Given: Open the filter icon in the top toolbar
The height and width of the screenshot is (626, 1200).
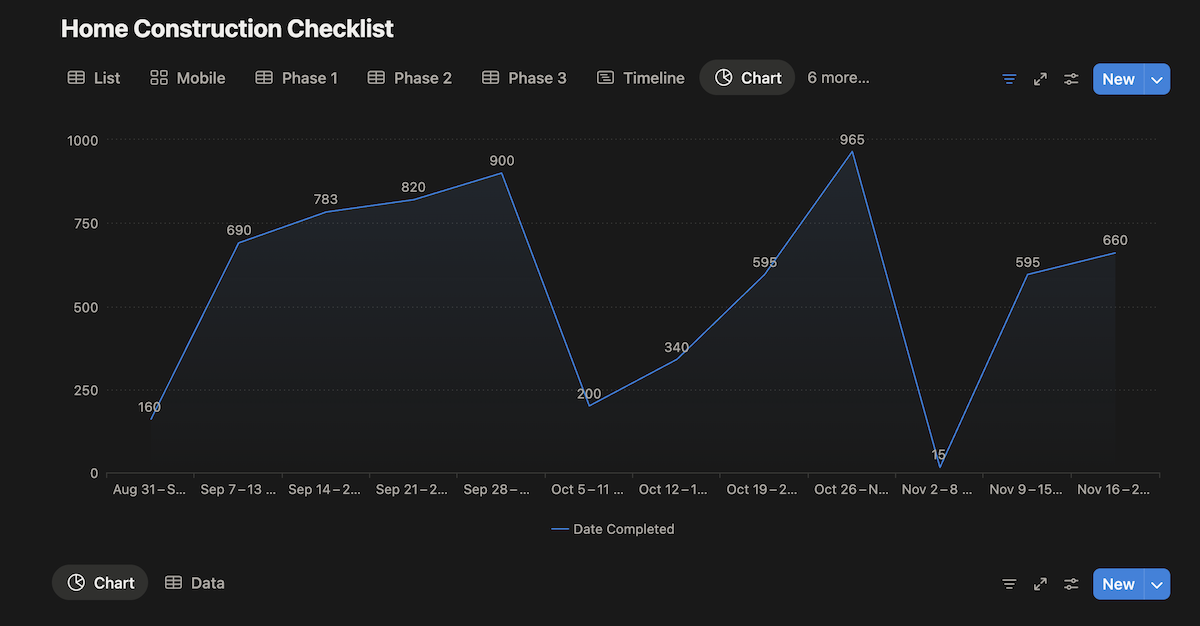Looking at the screenshot, I should coord(1008,78).
